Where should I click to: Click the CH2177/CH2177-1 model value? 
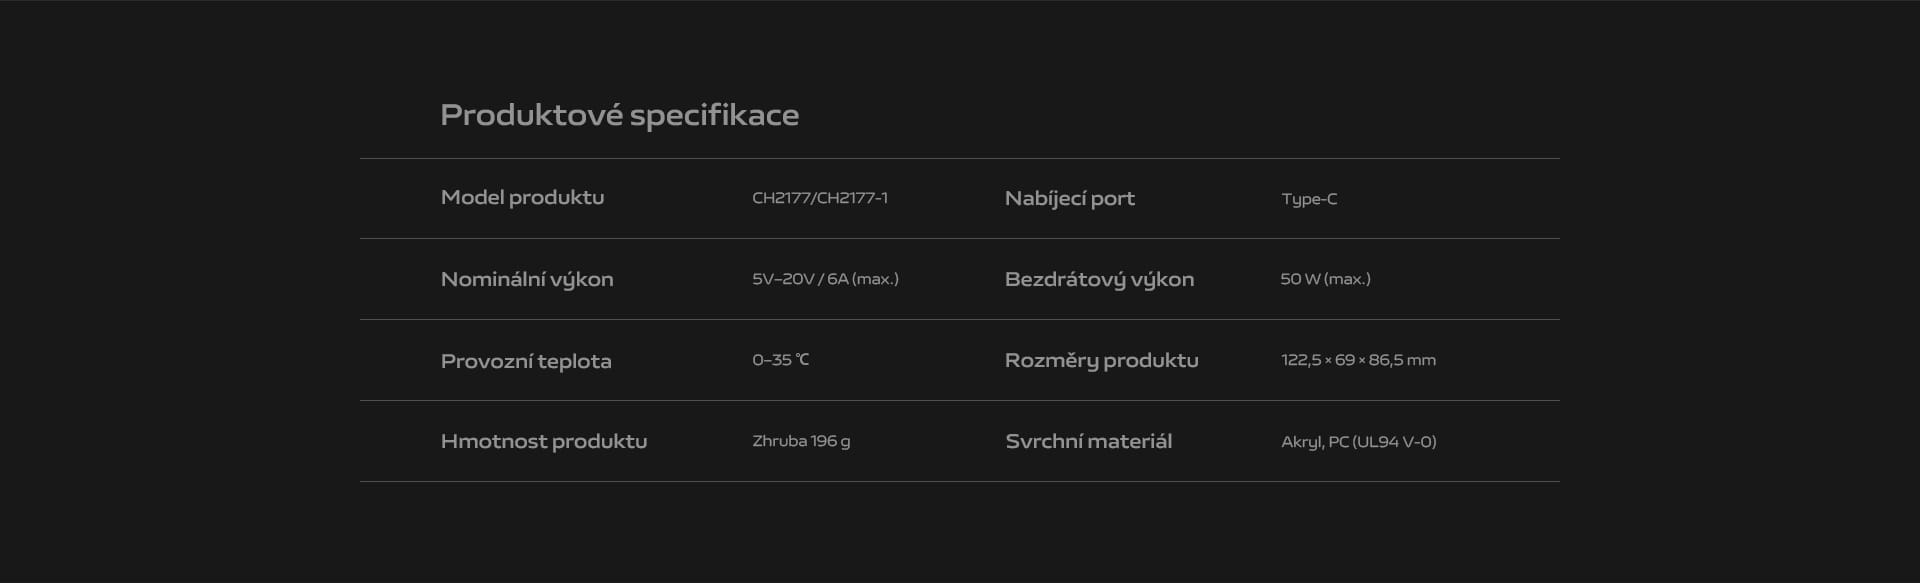point(820,198)
